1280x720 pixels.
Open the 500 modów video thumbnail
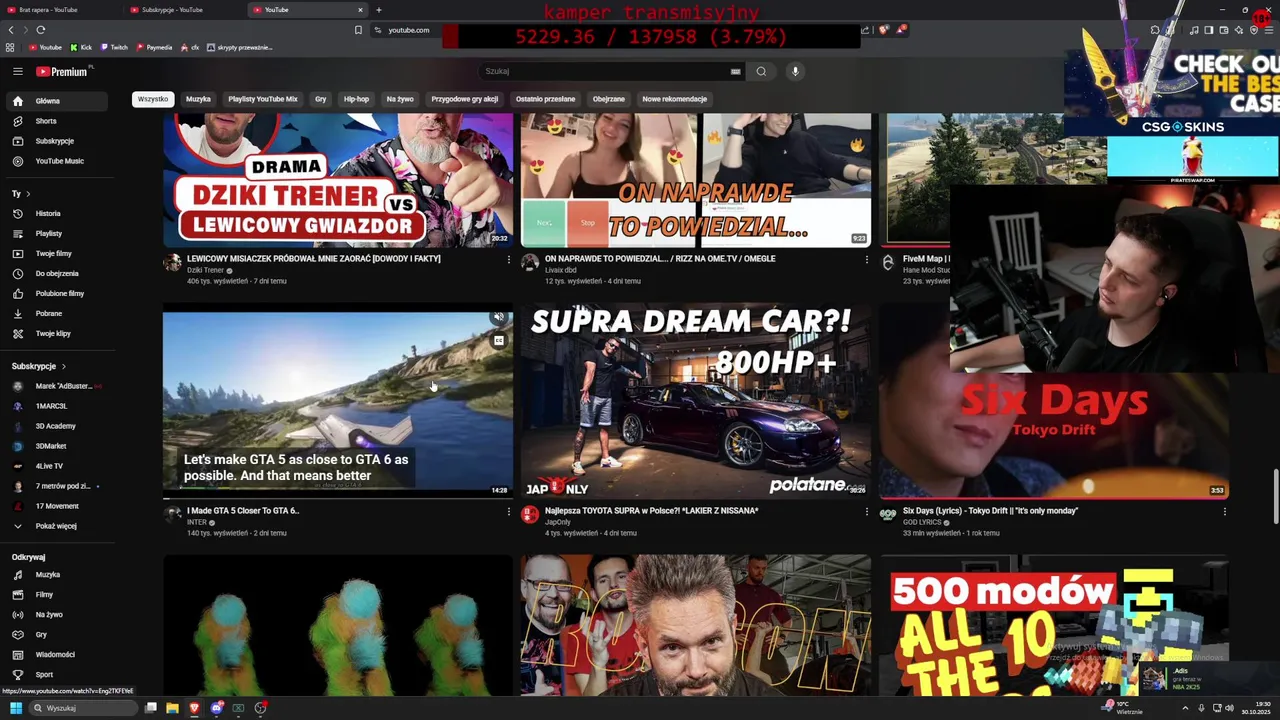(x=1054, y=625)
